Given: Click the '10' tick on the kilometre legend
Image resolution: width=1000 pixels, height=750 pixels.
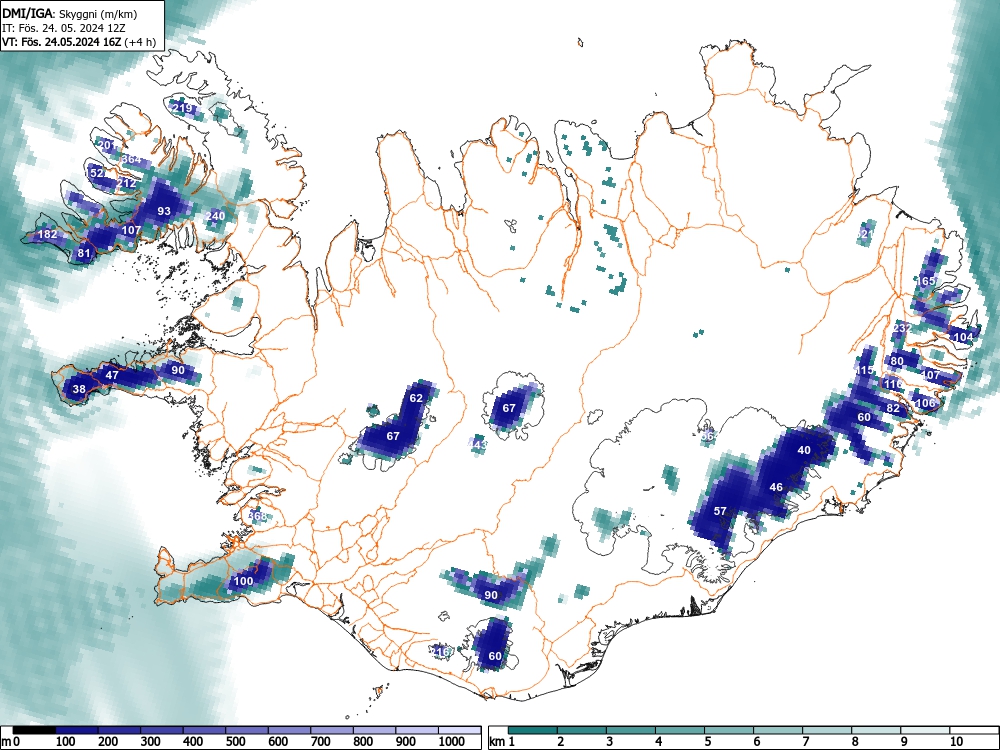Looking at the screenshot, I should (955, 742).
